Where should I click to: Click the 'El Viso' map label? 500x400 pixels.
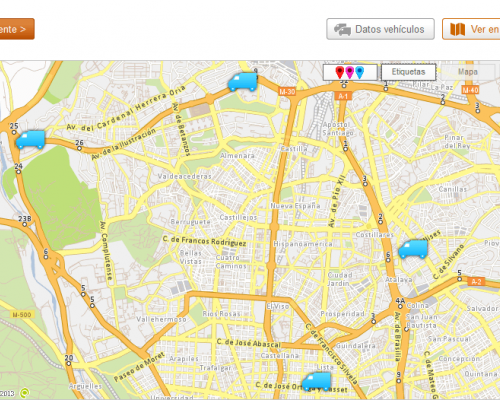coord(278,306)
